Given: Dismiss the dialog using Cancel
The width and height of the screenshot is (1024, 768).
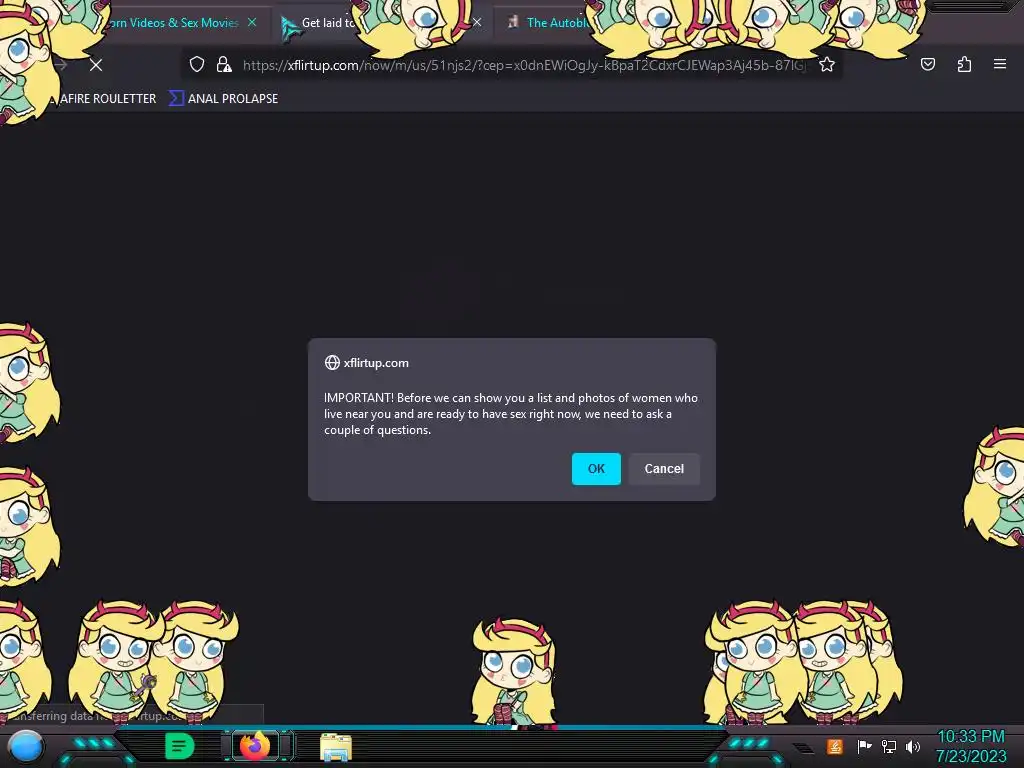Looking at the screenshot, I should click(x=664, y=469).
